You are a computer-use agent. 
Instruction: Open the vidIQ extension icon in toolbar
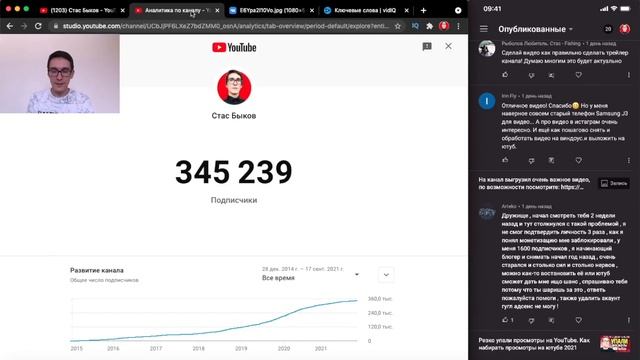[x=415, y=26]
